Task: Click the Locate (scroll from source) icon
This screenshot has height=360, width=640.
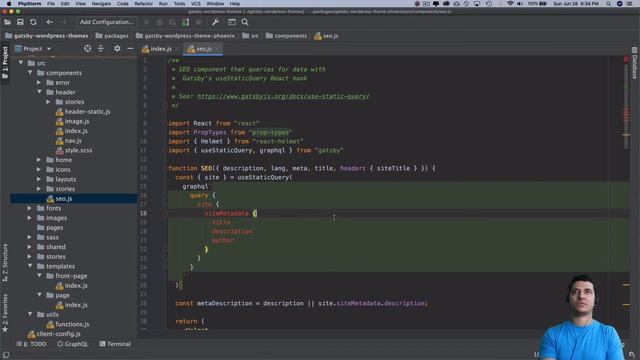Action: click(x=87, y=49)
